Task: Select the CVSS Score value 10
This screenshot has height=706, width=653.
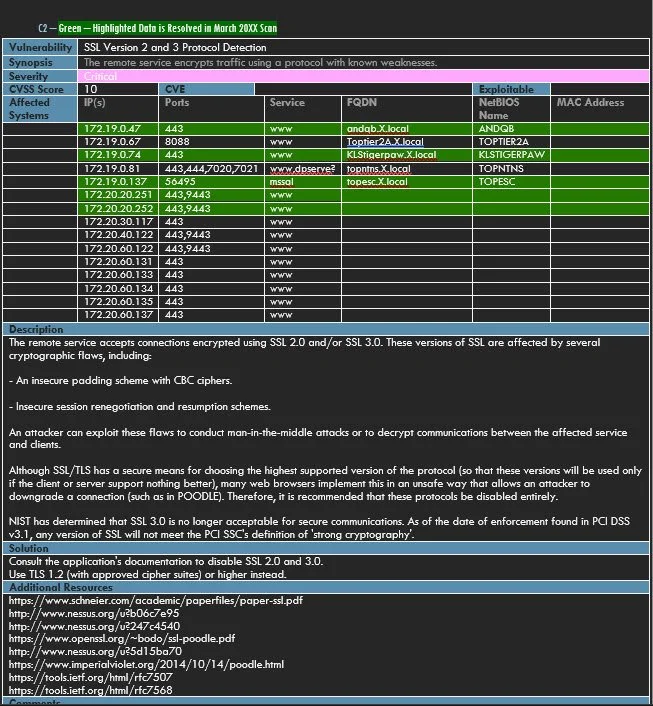Action: 118,89
